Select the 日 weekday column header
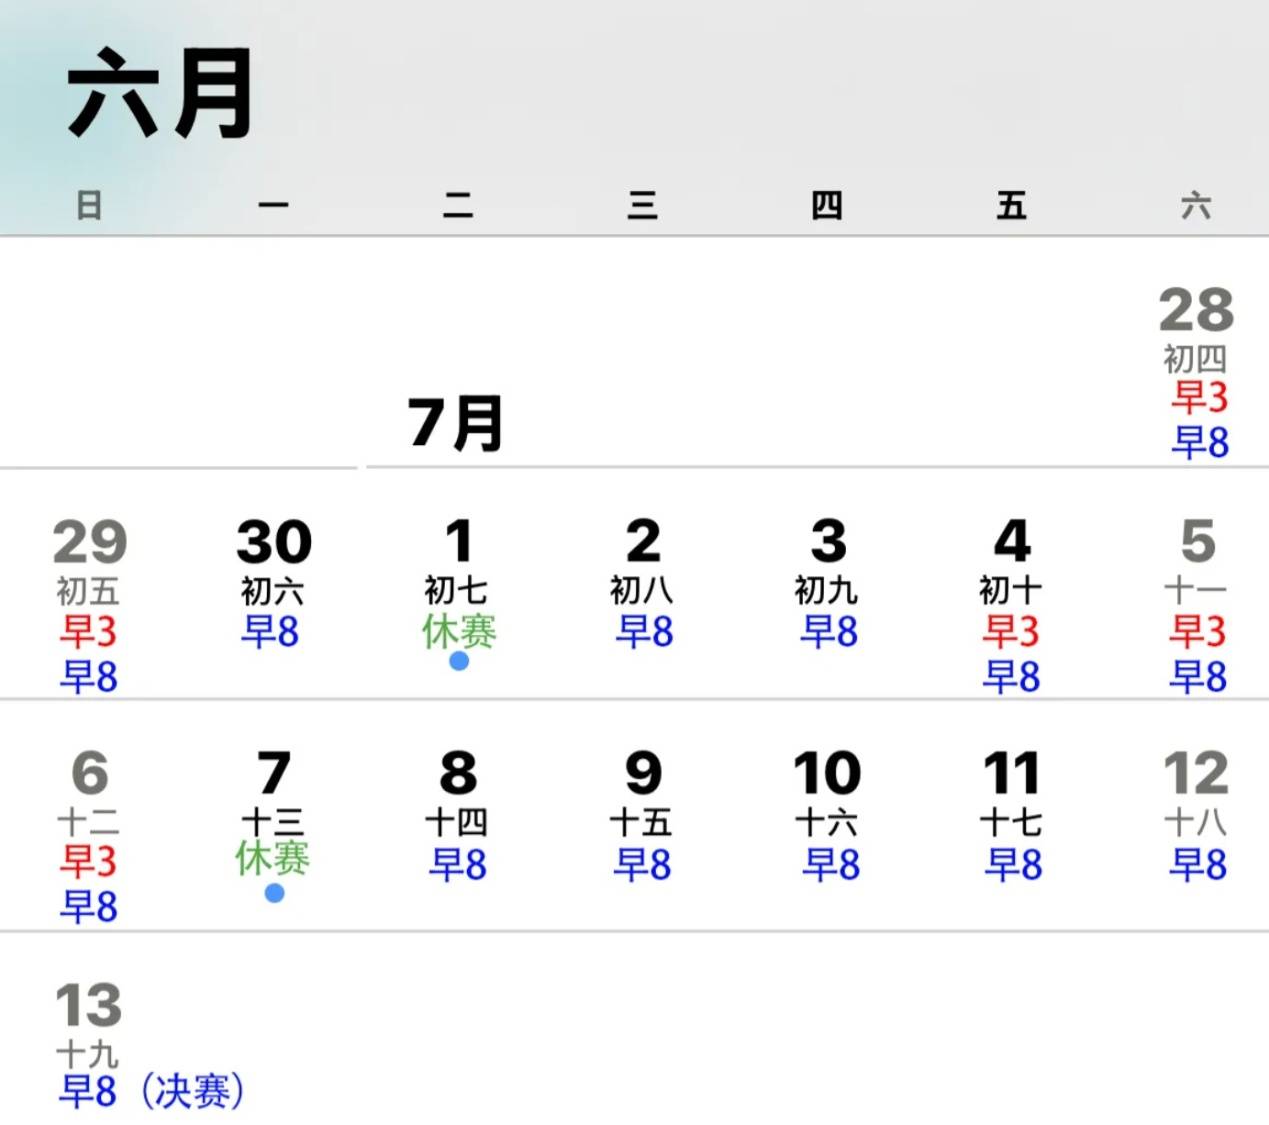The image size is (1269, 1125). (90, 206)
